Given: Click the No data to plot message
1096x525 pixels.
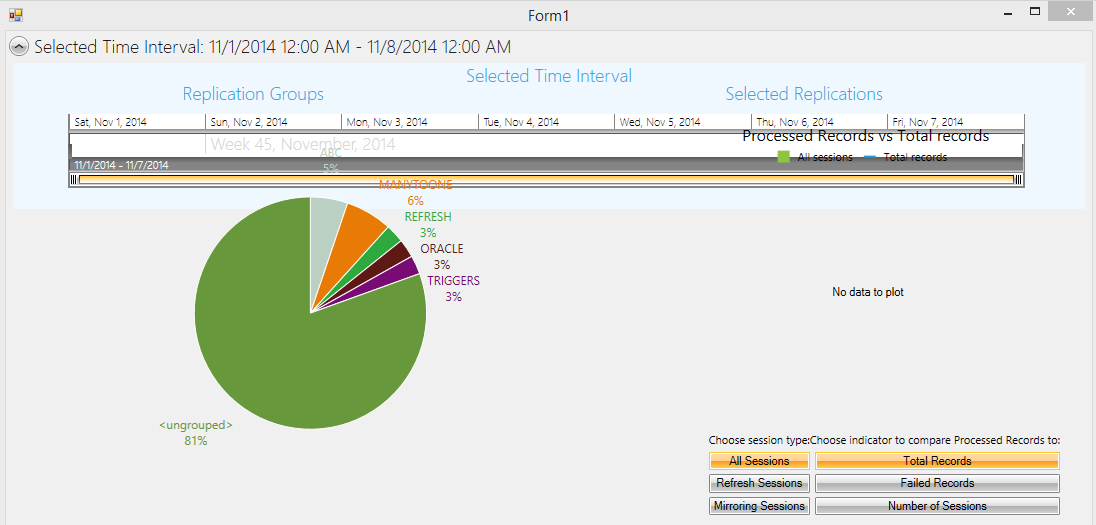Looking at the screenshot, I should (x=867, y=292).
